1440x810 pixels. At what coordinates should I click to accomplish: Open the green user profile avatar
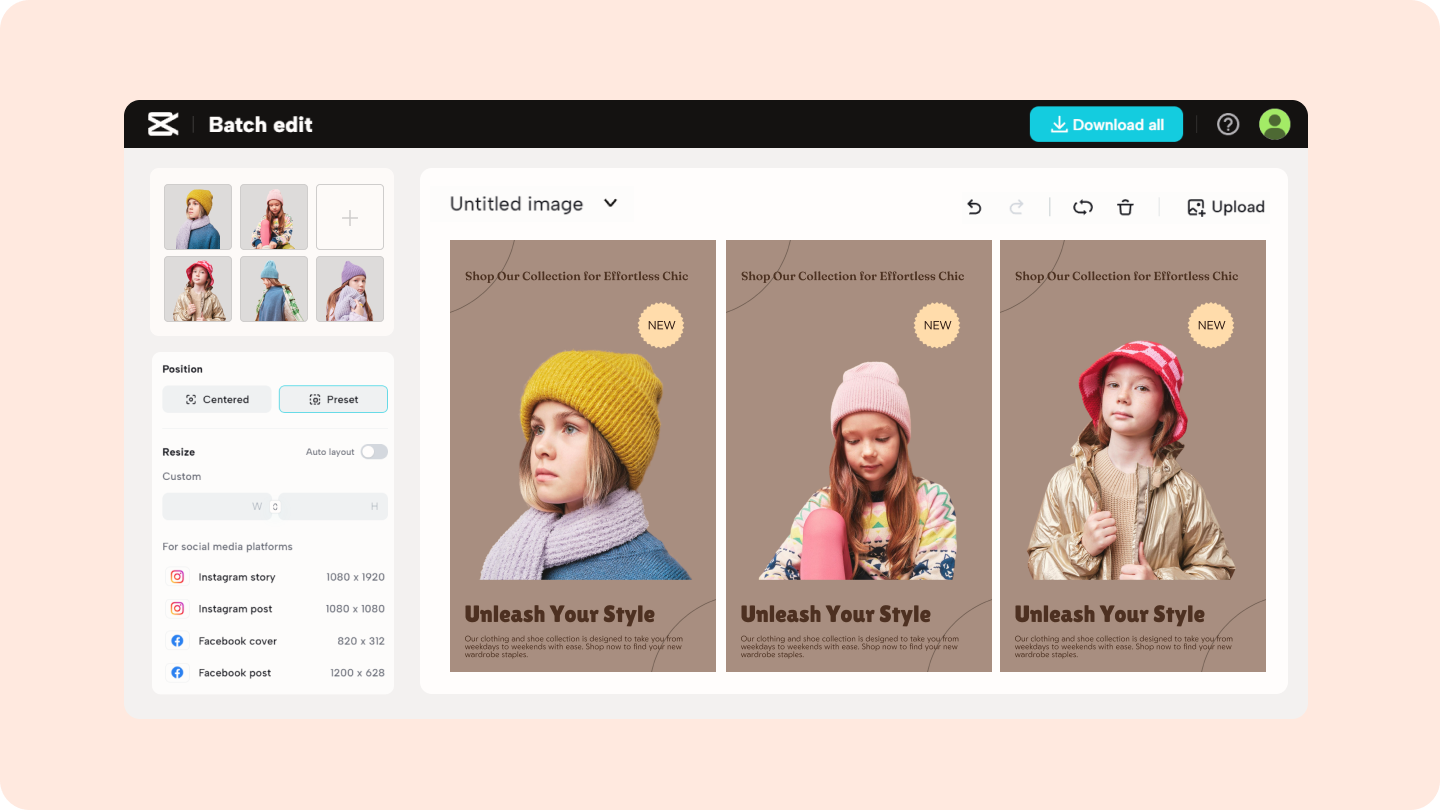point(1274,124)
